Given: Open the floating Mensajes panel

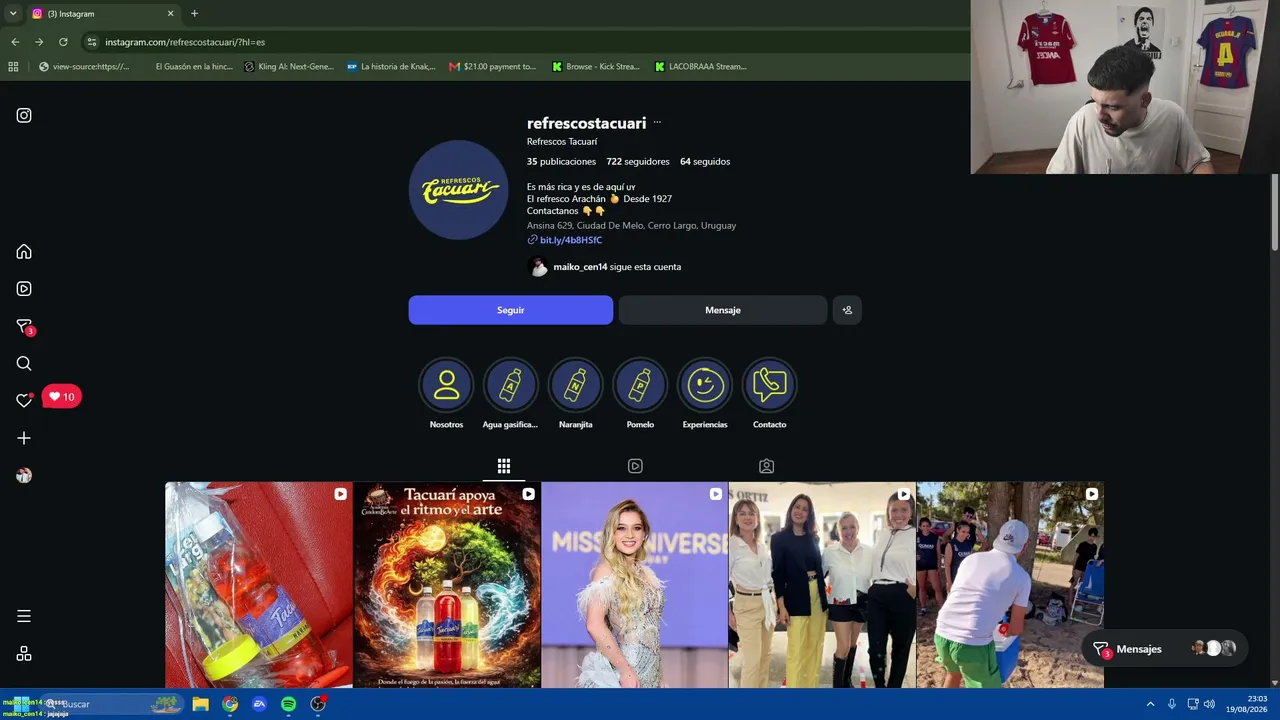Looking at the screenshot, I should 1165,649.
